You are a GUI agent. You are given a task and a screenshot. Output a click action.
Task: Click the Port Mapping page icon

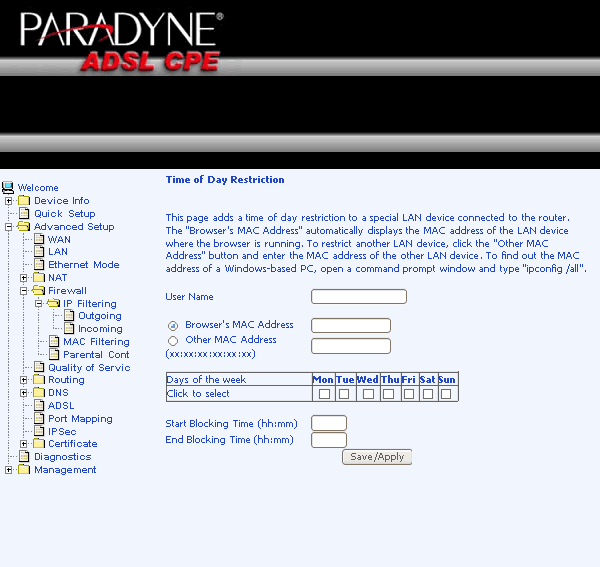tap(39, 418)
